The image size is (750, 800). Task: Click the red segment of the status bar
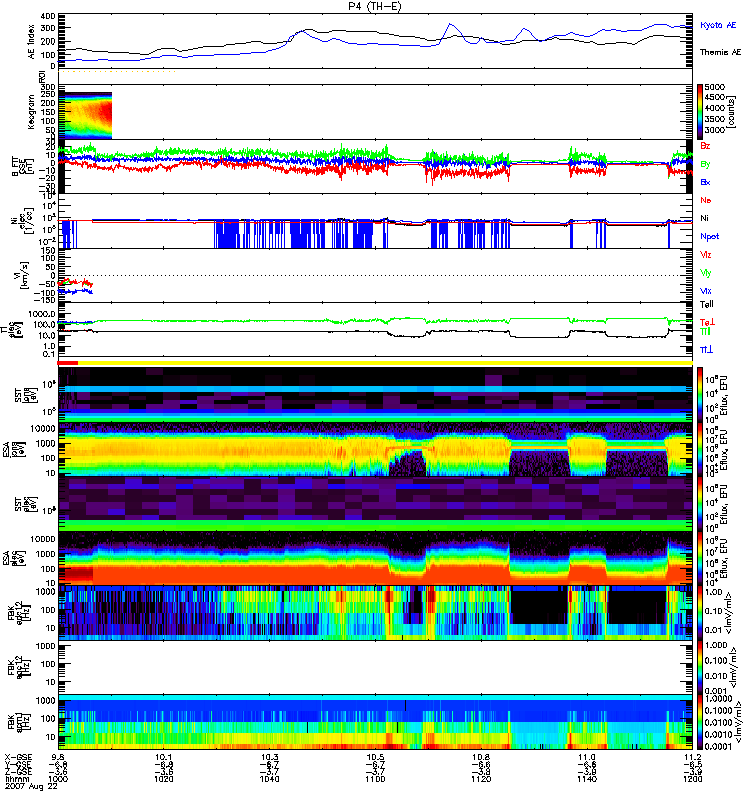coord(67,363)
